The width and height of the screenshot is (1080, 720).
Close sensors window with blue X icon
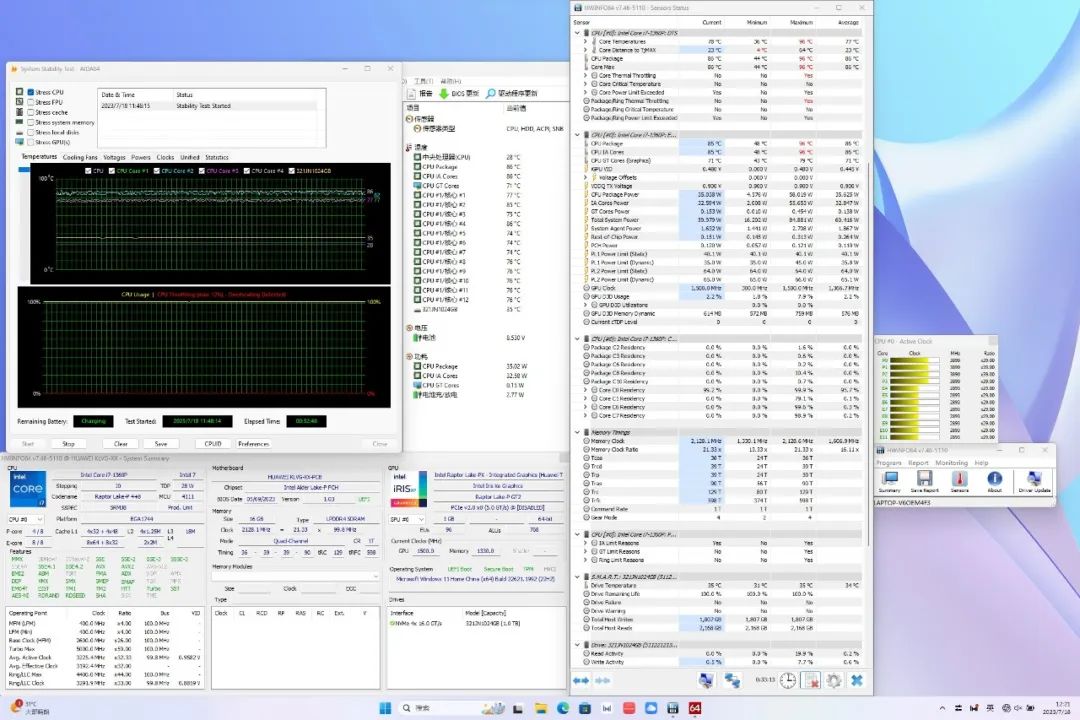(857, 680)
